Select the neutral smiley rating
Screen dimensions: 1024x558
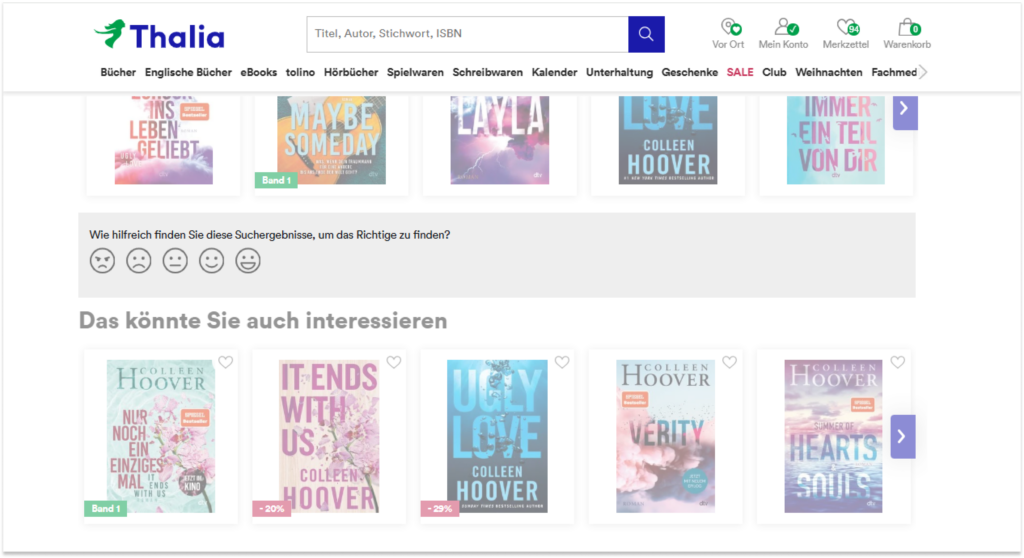pos(175,261)
